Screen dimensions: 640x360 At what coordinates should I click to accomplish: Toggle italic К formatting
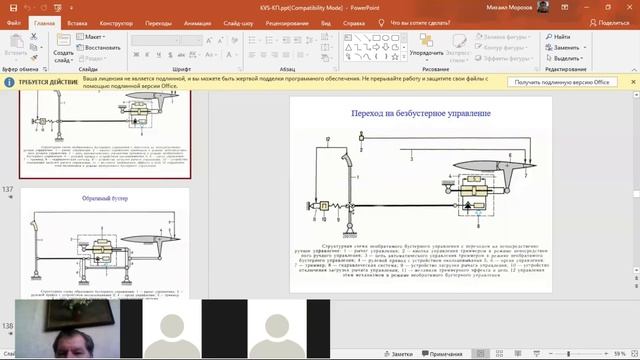pyautogui.click(x=147, y=55)
